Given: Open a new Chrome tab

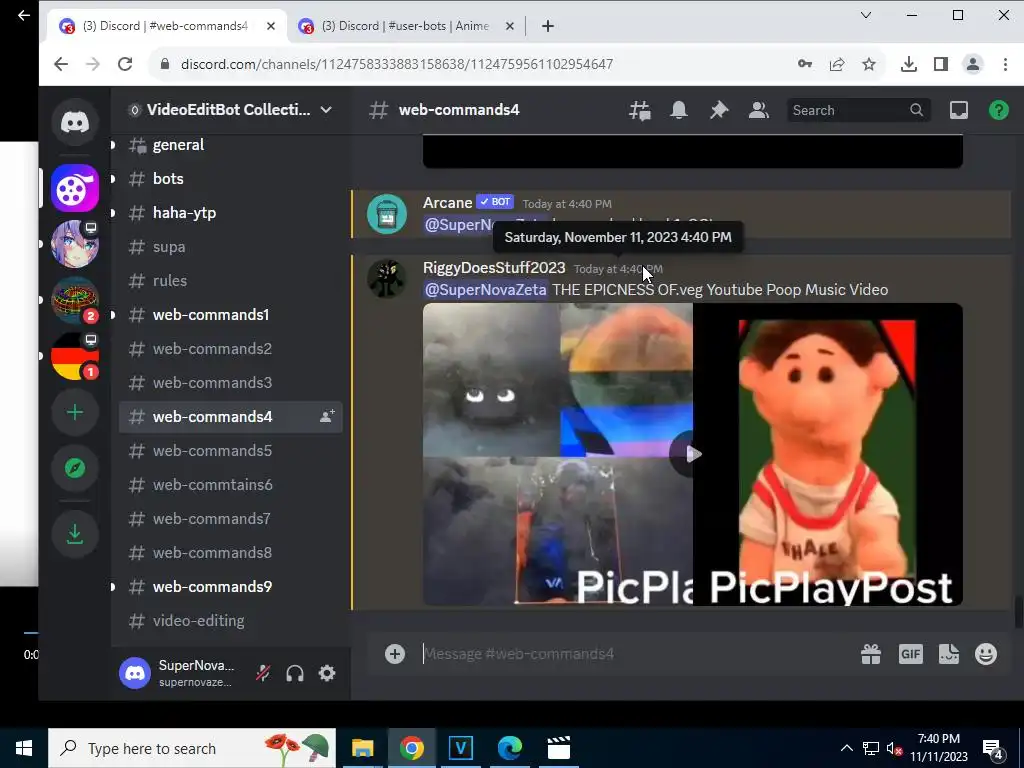Looking at the screenshot, I should (x=548, y=26).
